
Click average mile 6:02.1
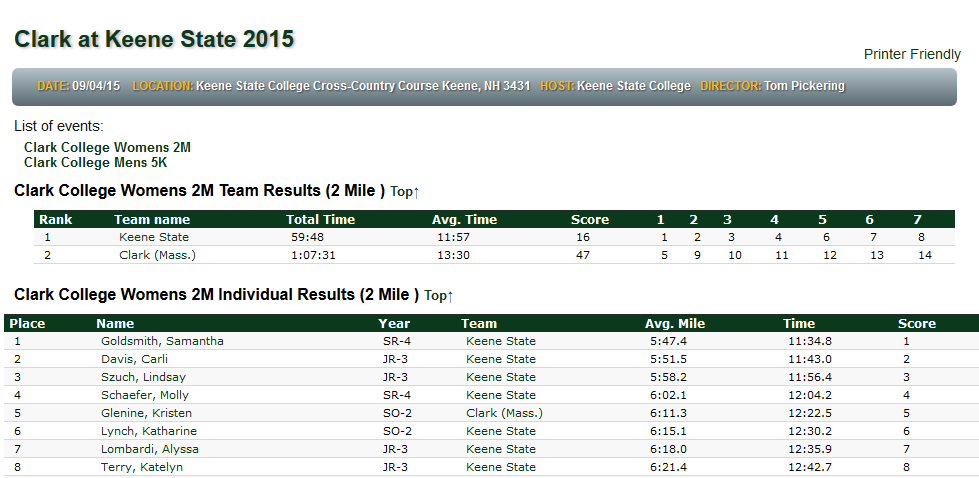click(668, 396)
